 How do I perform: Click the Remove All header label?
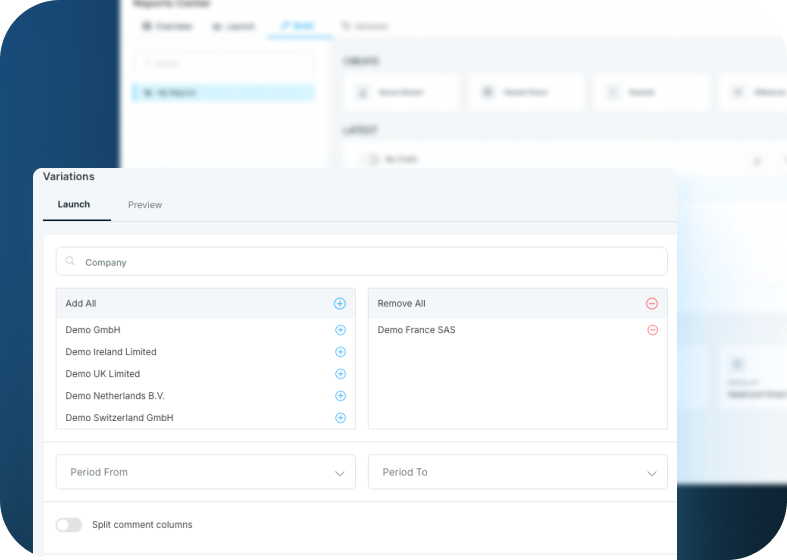[402, 304]
